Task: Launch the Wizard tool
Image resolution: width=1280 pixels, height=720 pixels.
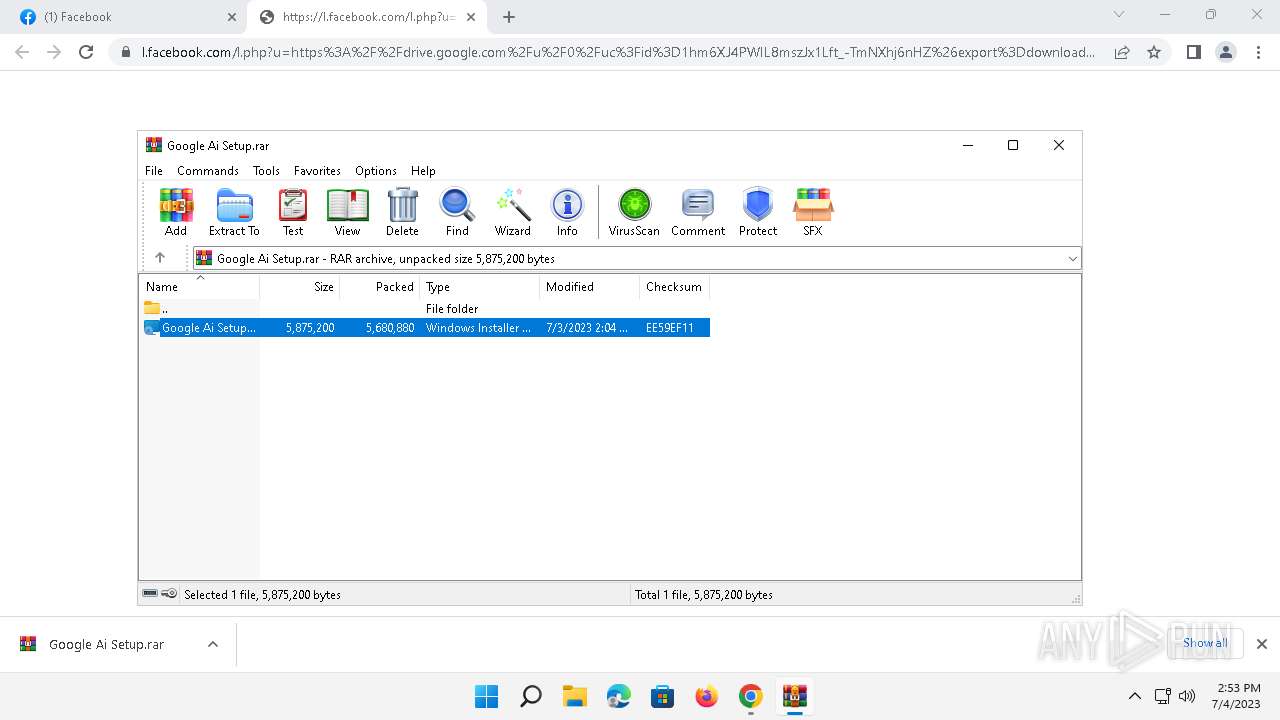Action: tap(513, 213)
